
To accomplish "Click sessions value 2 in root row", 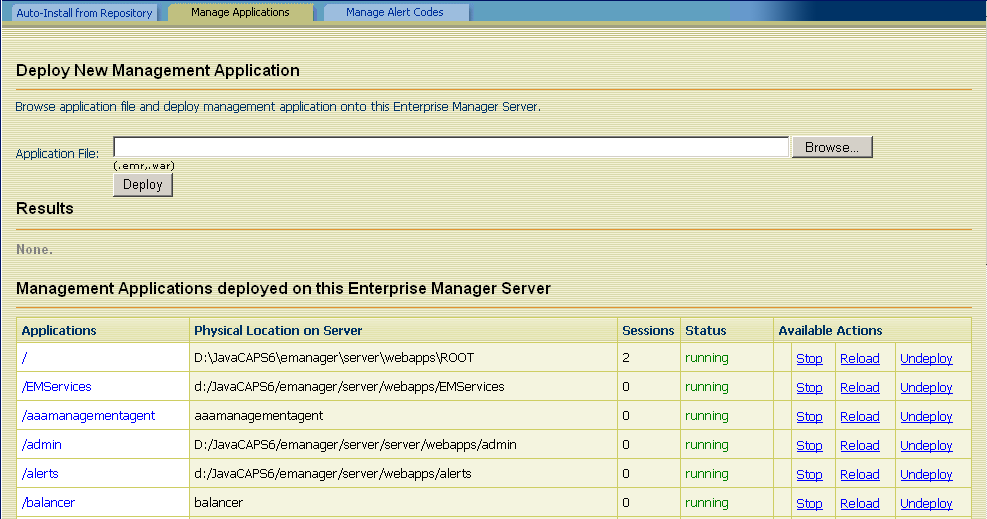I will [x=626, y=358].
